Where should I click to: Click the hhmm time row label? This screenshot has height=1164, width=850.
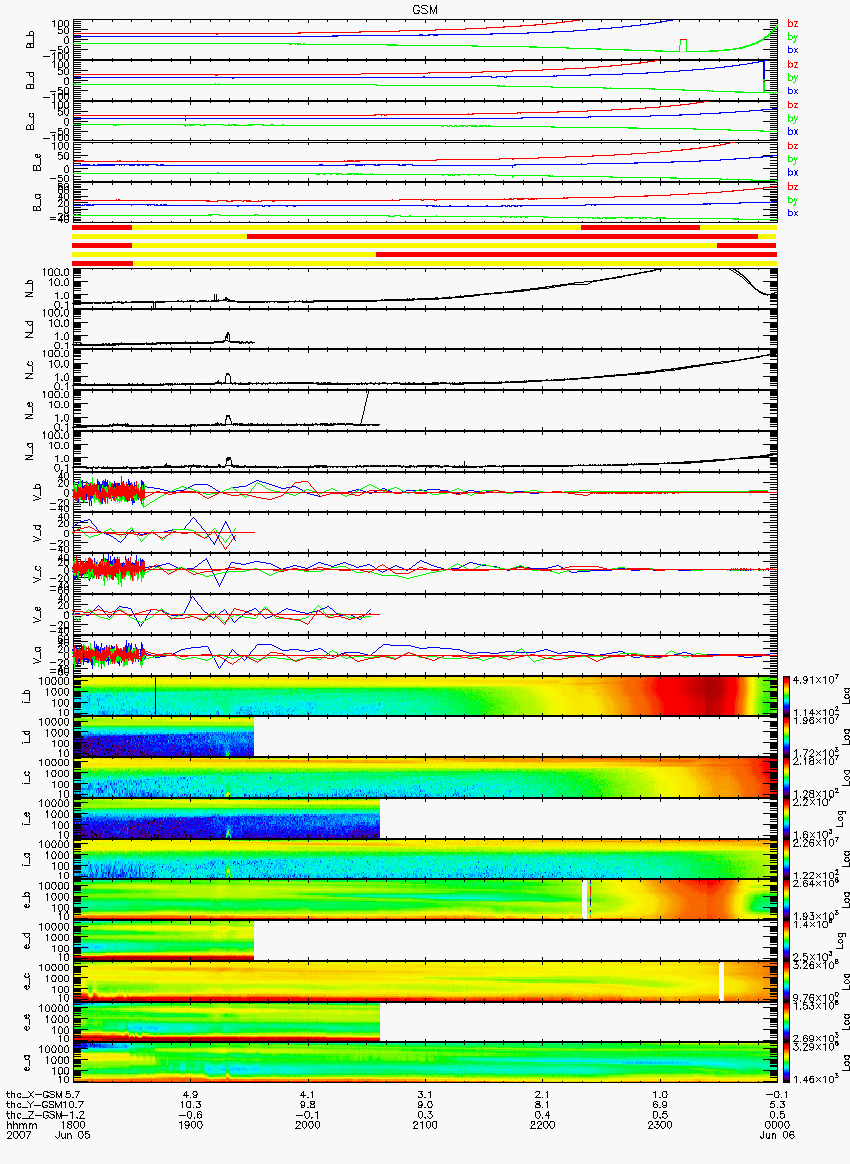[20, 1125]
